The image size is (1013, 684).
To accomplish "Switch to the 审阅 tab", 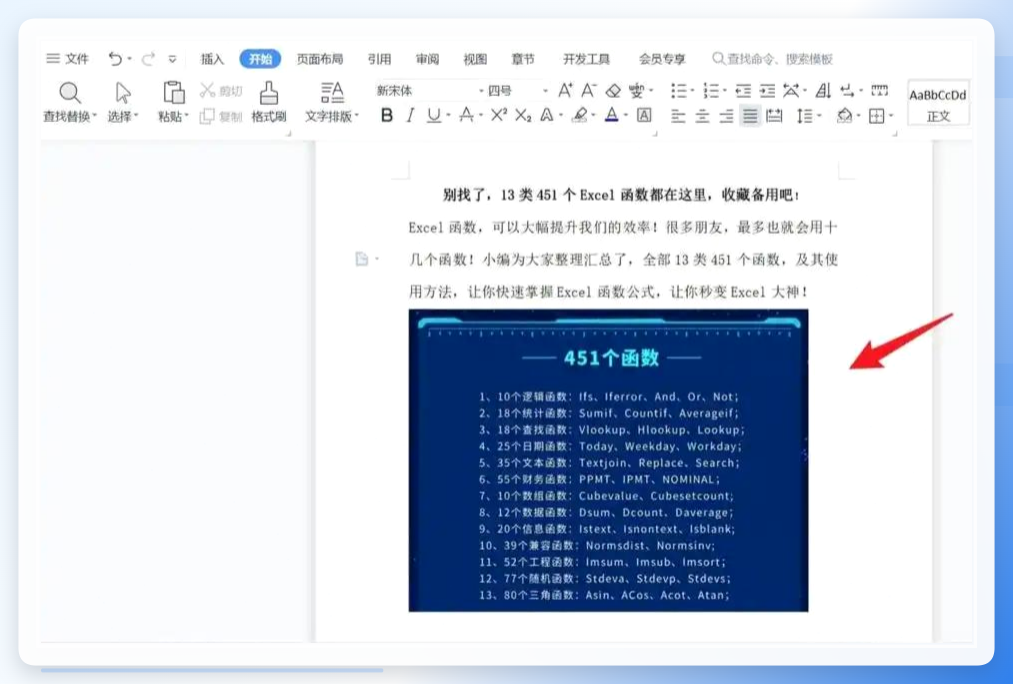I will [x=427, y=59].
